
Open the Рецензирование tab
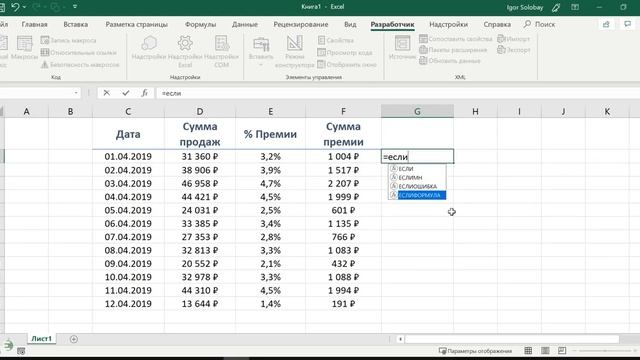[301, 24]
